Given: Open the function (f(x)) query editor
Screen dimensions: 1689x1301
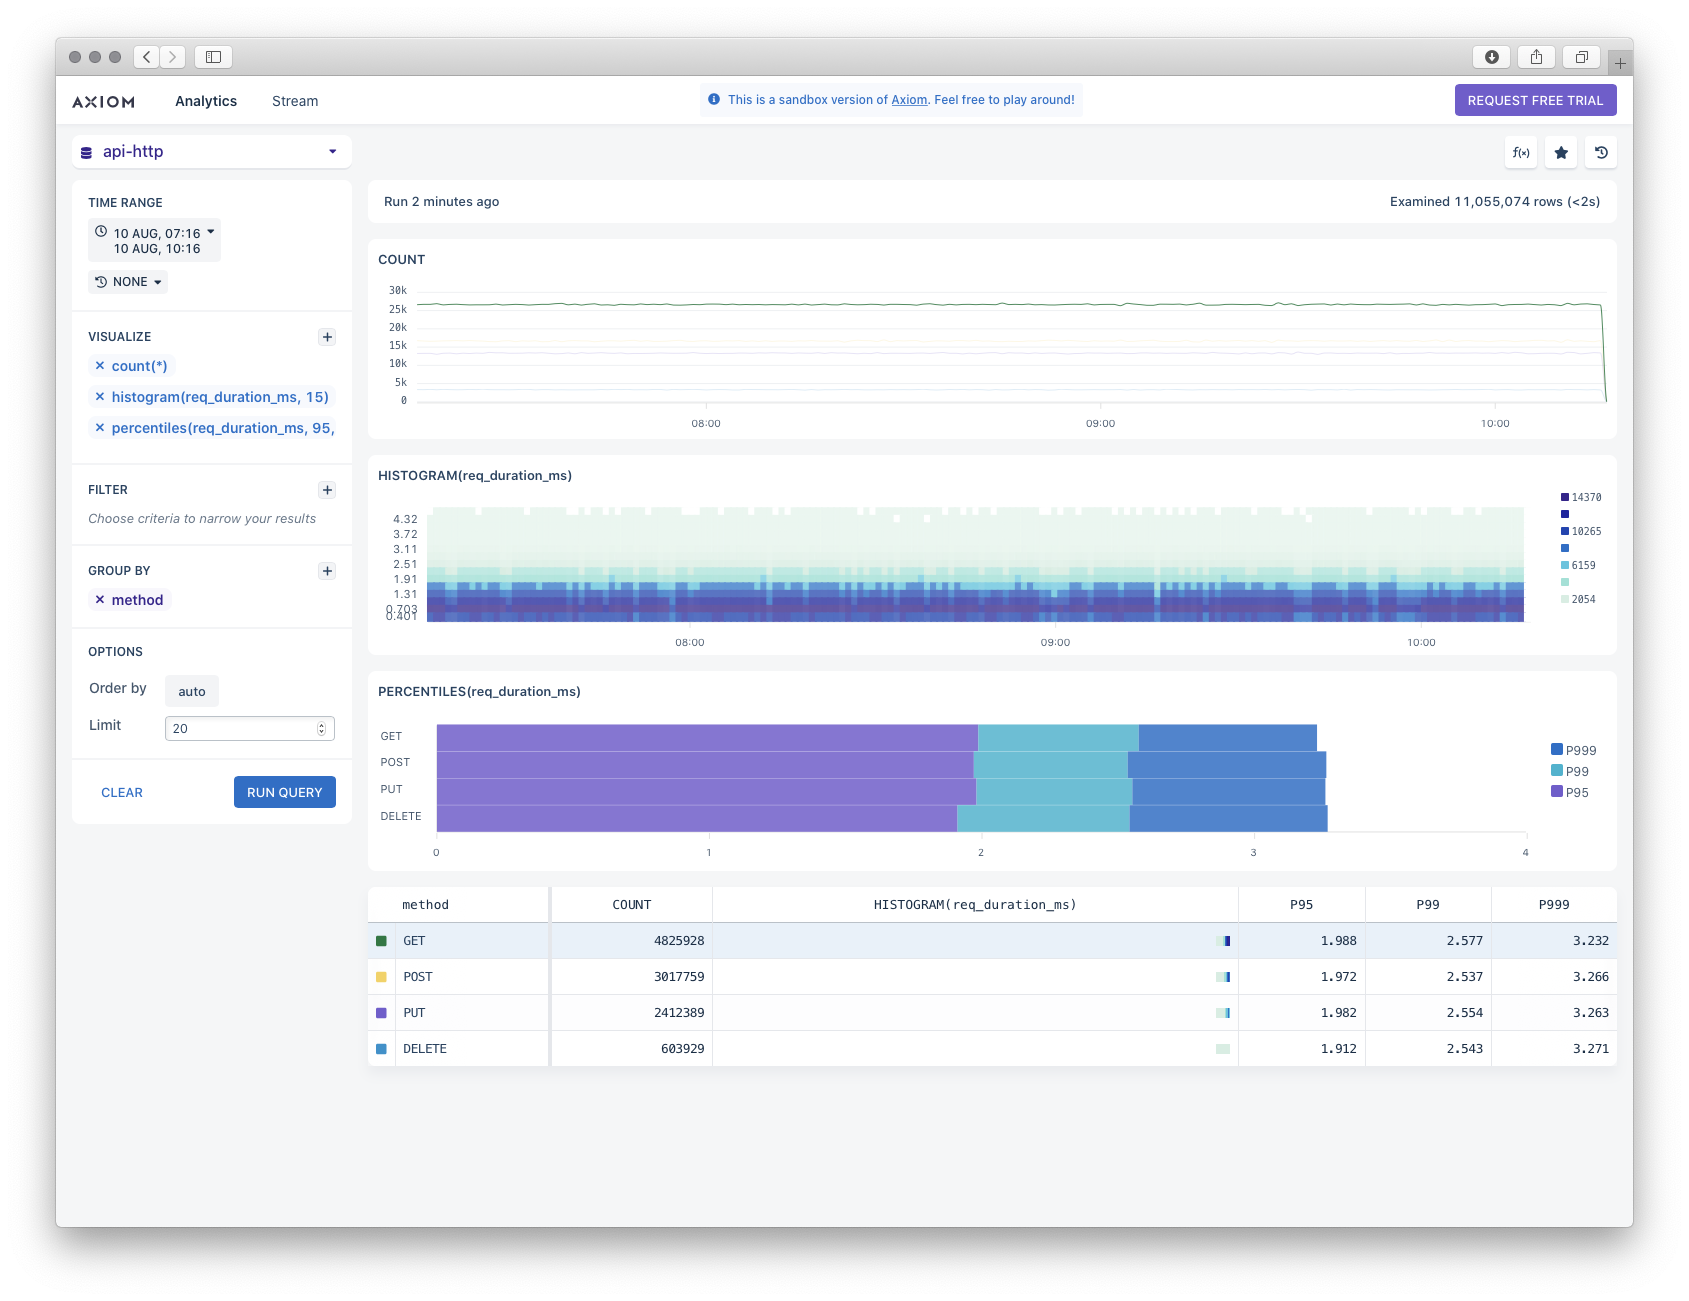Looking at the screenshot, I should click(1520, 153).
